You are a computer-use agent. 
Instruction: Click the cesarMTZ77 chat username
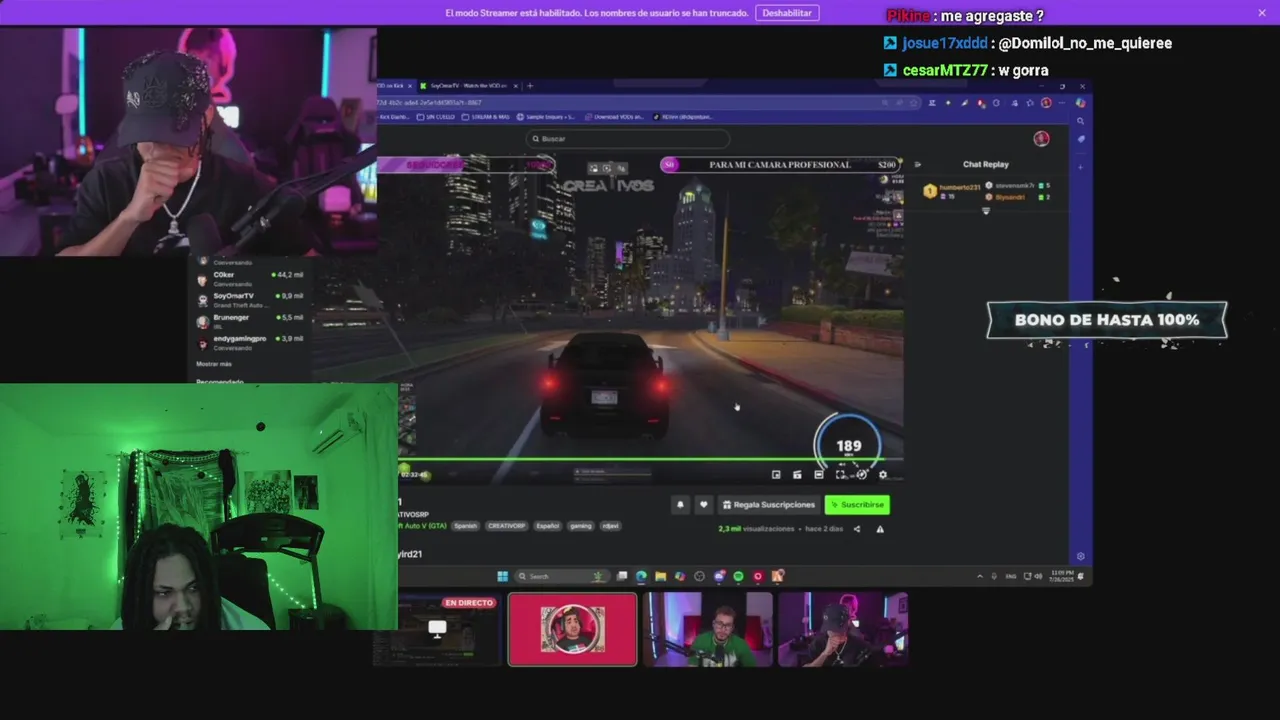click(x=945, y=70)
